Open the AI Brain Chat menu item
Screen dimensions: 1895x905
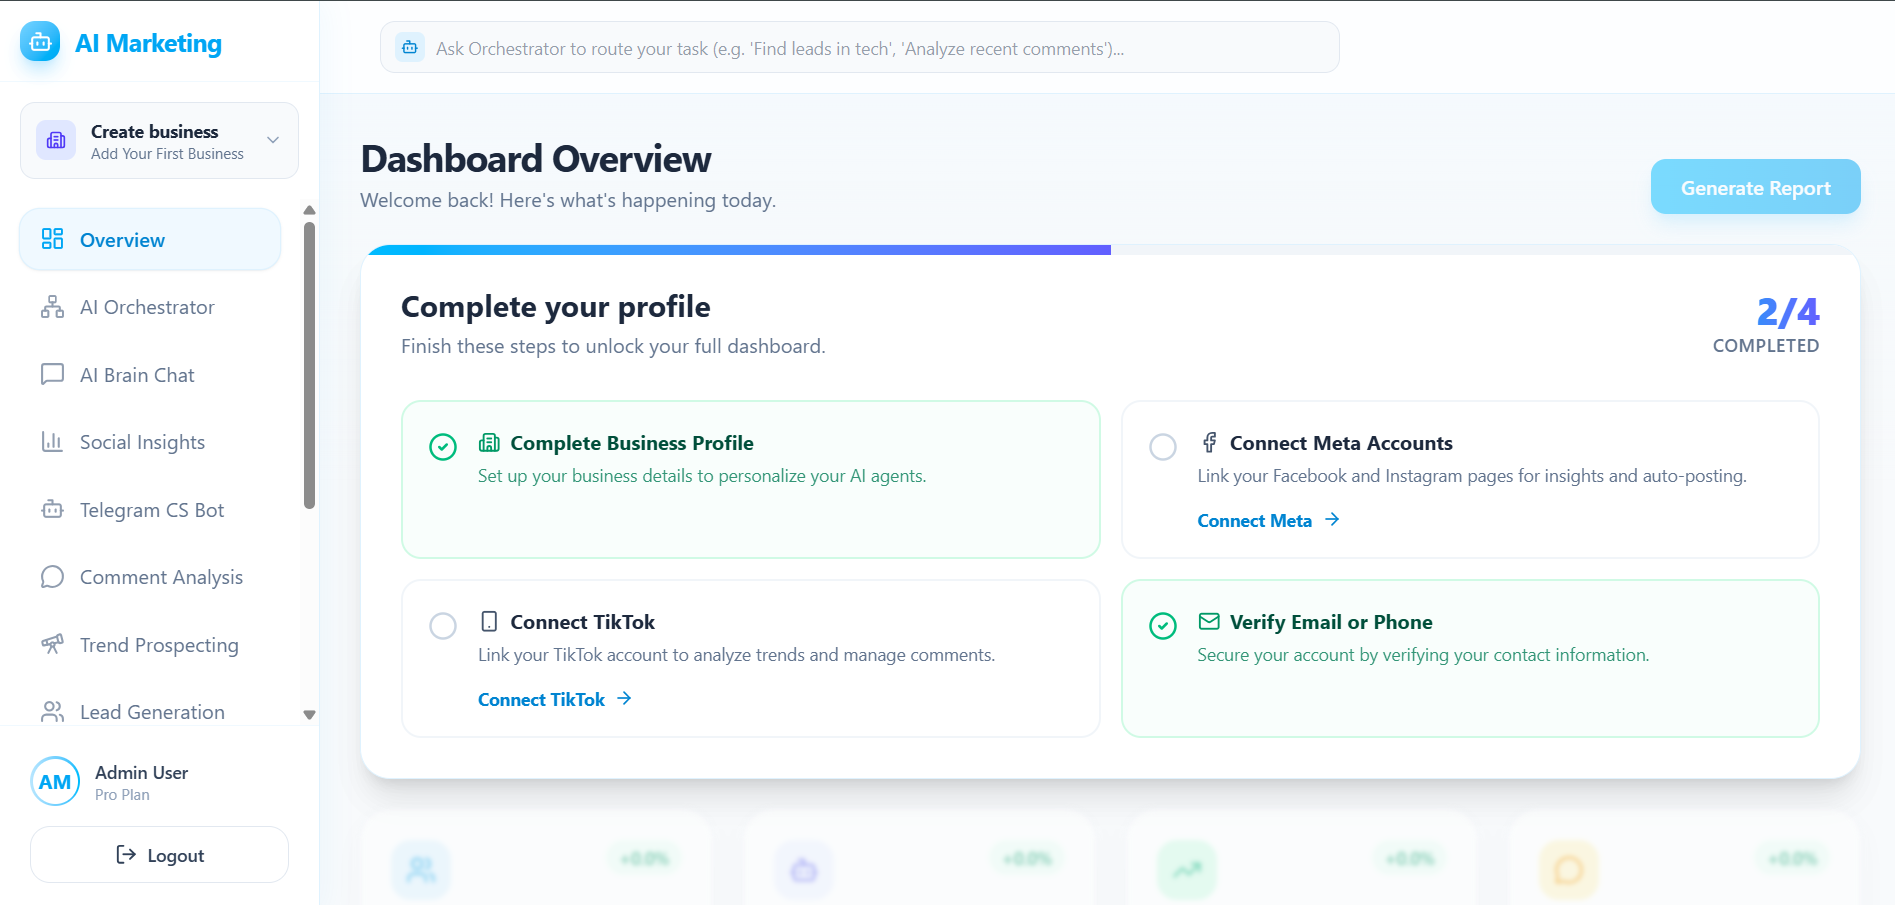click(150, 374)
